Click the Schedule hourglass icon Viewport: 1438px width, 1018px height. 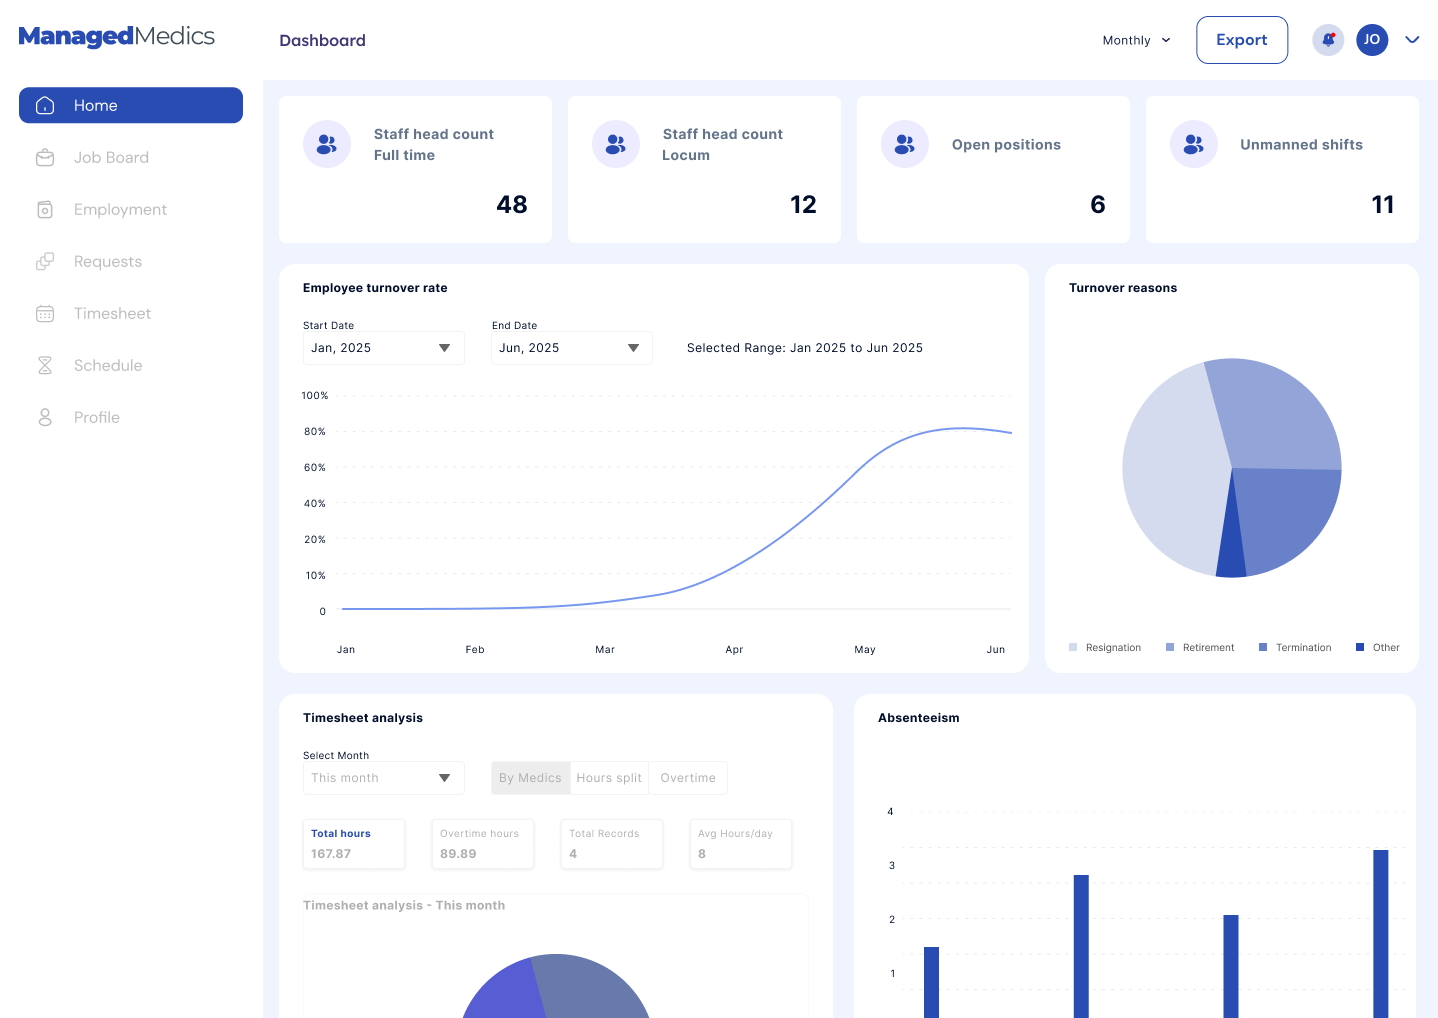pyautogui.click(x=45, y=365)
